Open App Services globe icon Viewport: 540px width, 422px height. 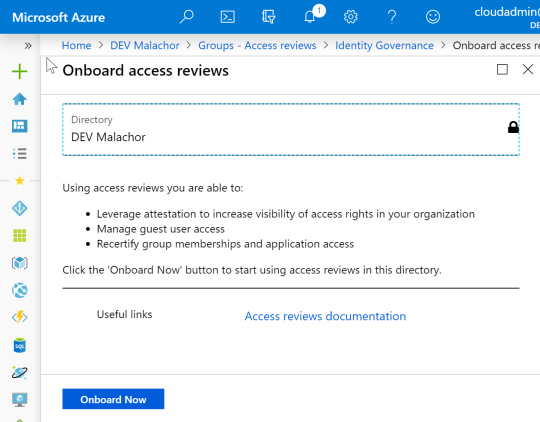[20, 290]
